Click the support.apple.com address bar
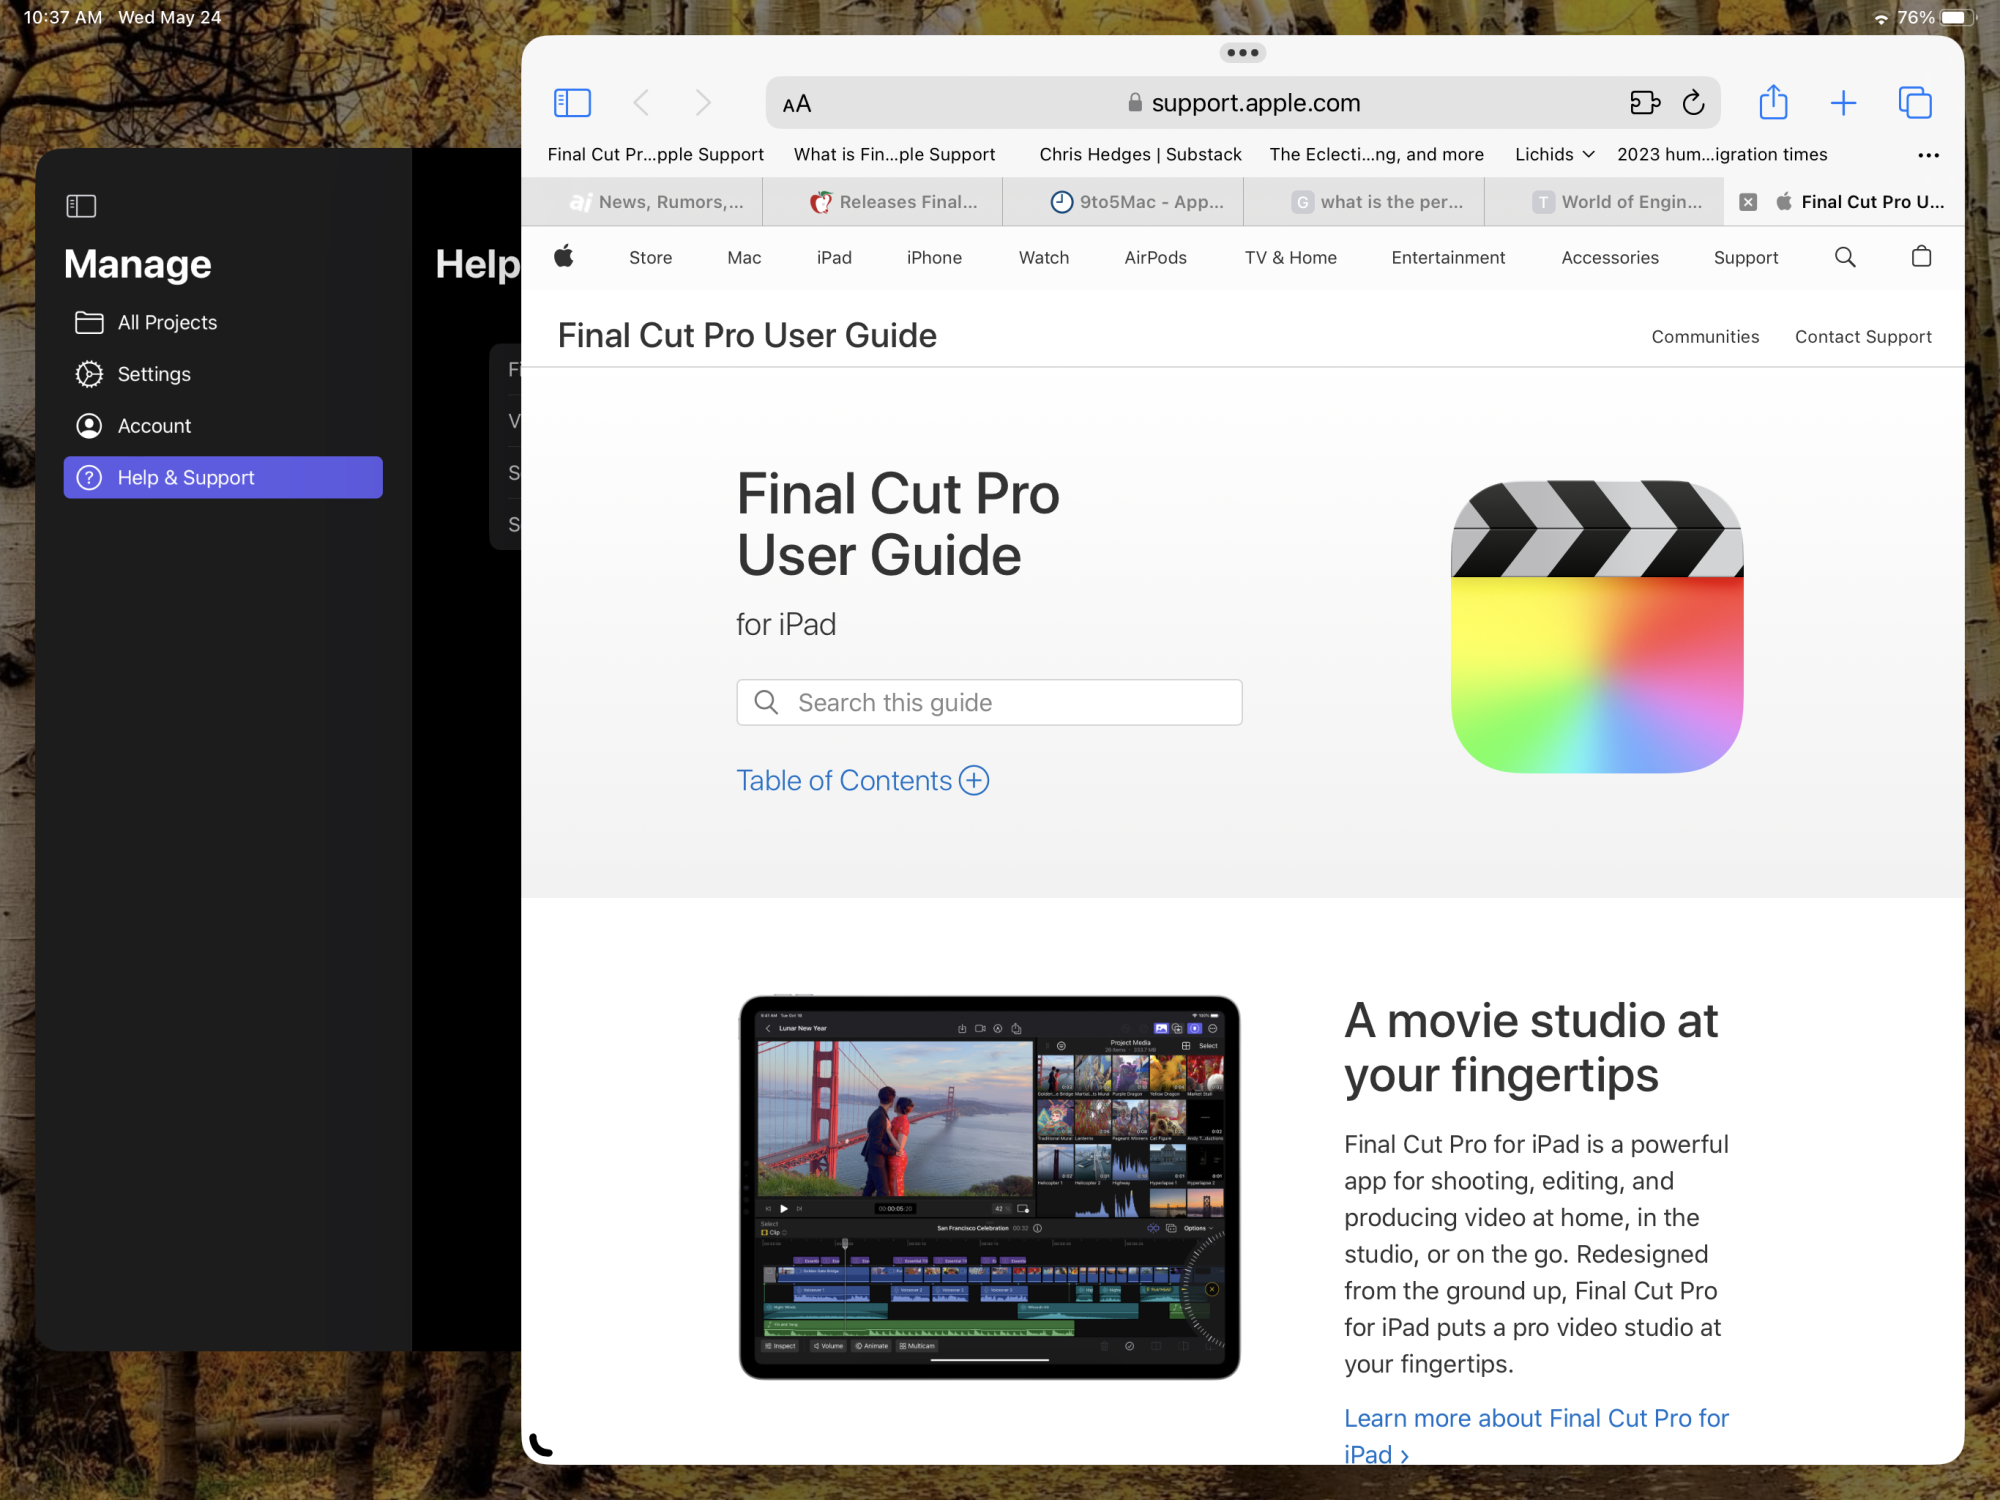This screenshot has width=2000, height=1500. point(1243,103)
